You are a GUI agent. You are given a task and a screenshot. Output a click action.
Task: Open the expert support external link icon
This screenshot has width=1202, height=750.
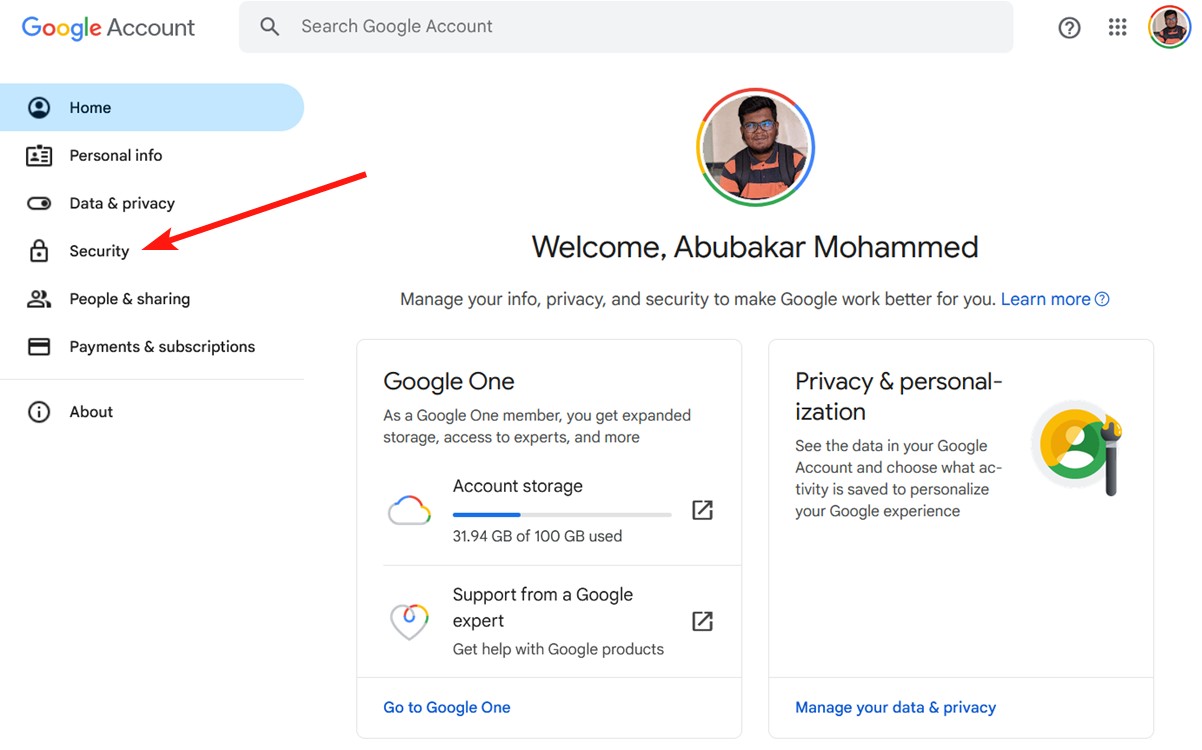(702, 621)
